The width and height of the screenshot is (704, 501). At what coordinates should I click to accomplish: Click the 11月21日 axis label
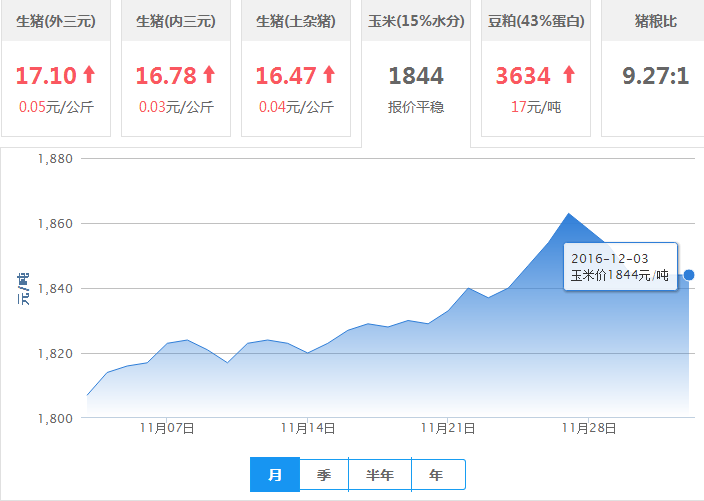coord(448,428)
